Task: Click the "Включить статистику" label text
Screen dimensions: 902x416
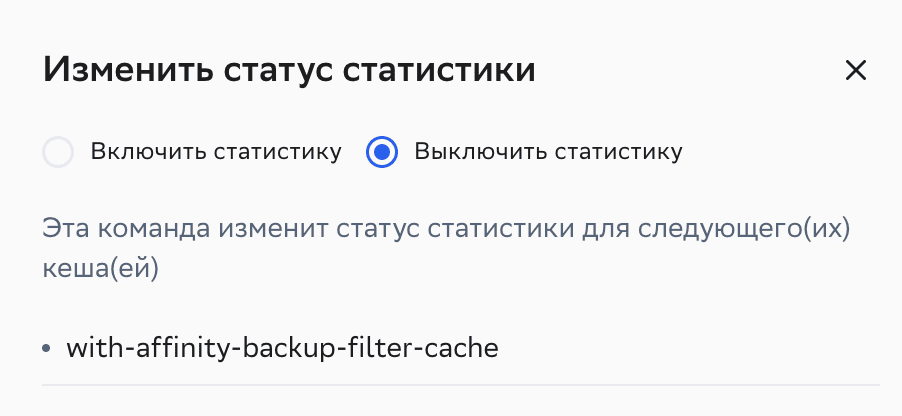Action: click(216, 153)
